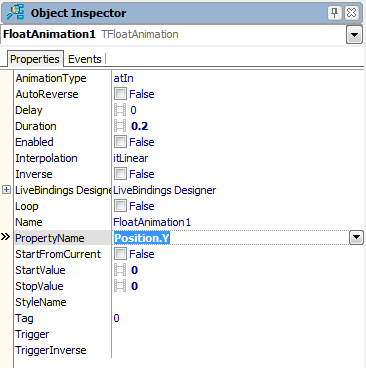This screenshot has height=368, width=366.
Task: Click the empty TriggerInverse value field
Action: point(238,350)
